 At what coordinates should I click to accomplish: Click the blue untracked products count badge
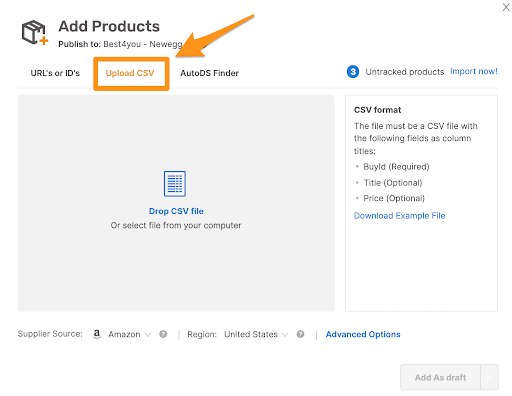353,72
